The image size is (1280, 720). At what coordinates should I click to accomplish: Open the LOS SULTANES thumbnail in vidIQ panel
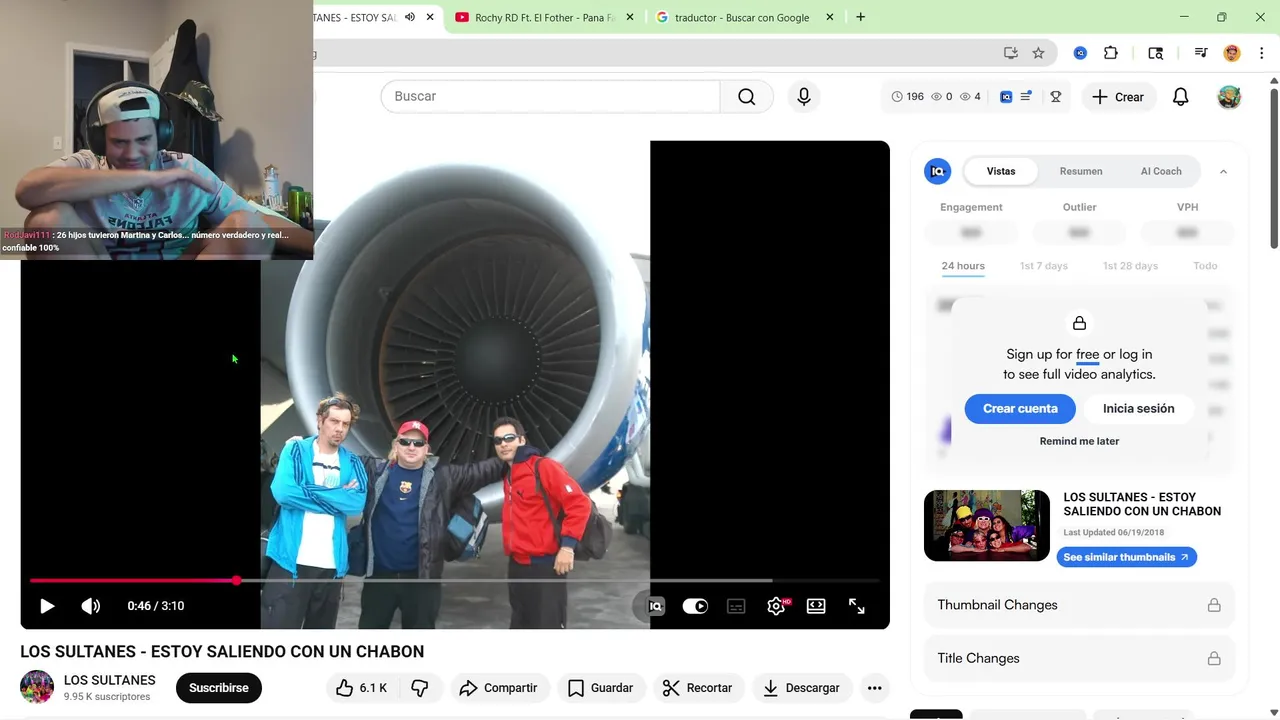pos(986,525)
